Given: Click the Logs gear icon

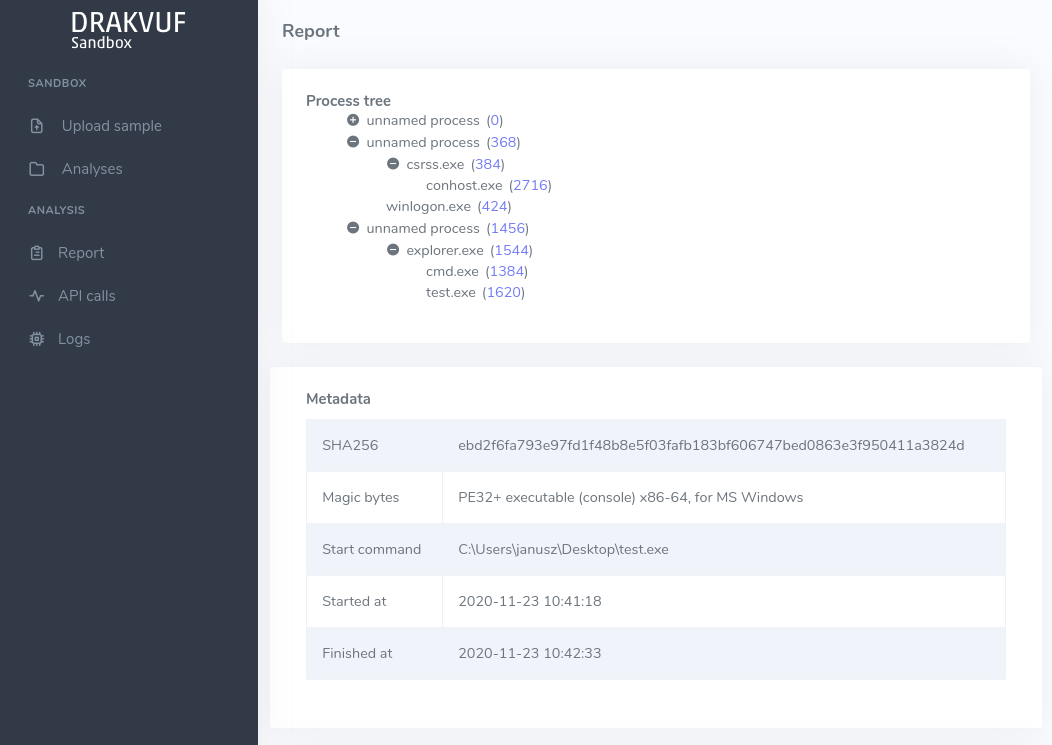Looking at the screenshot, I should click(37, 339).
